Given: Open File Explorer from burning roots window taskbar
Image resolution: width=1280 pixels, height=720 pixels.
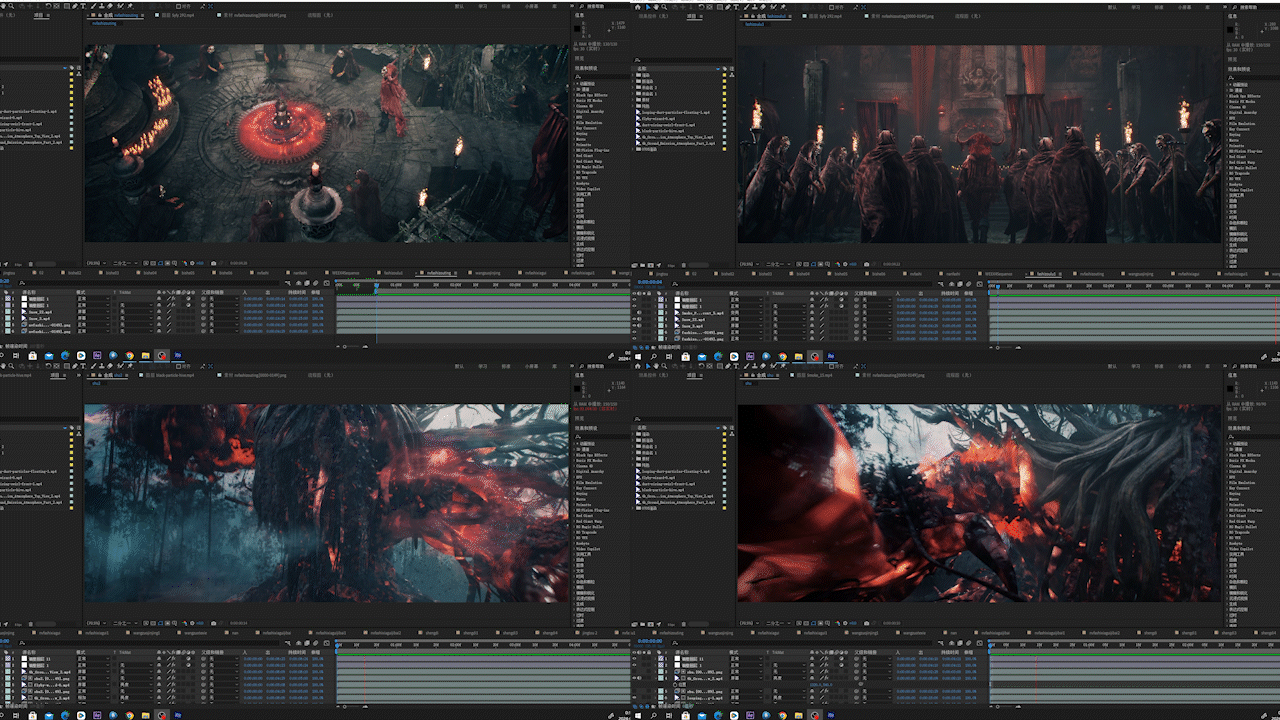Looking at the screenshot, I should 798,715.
